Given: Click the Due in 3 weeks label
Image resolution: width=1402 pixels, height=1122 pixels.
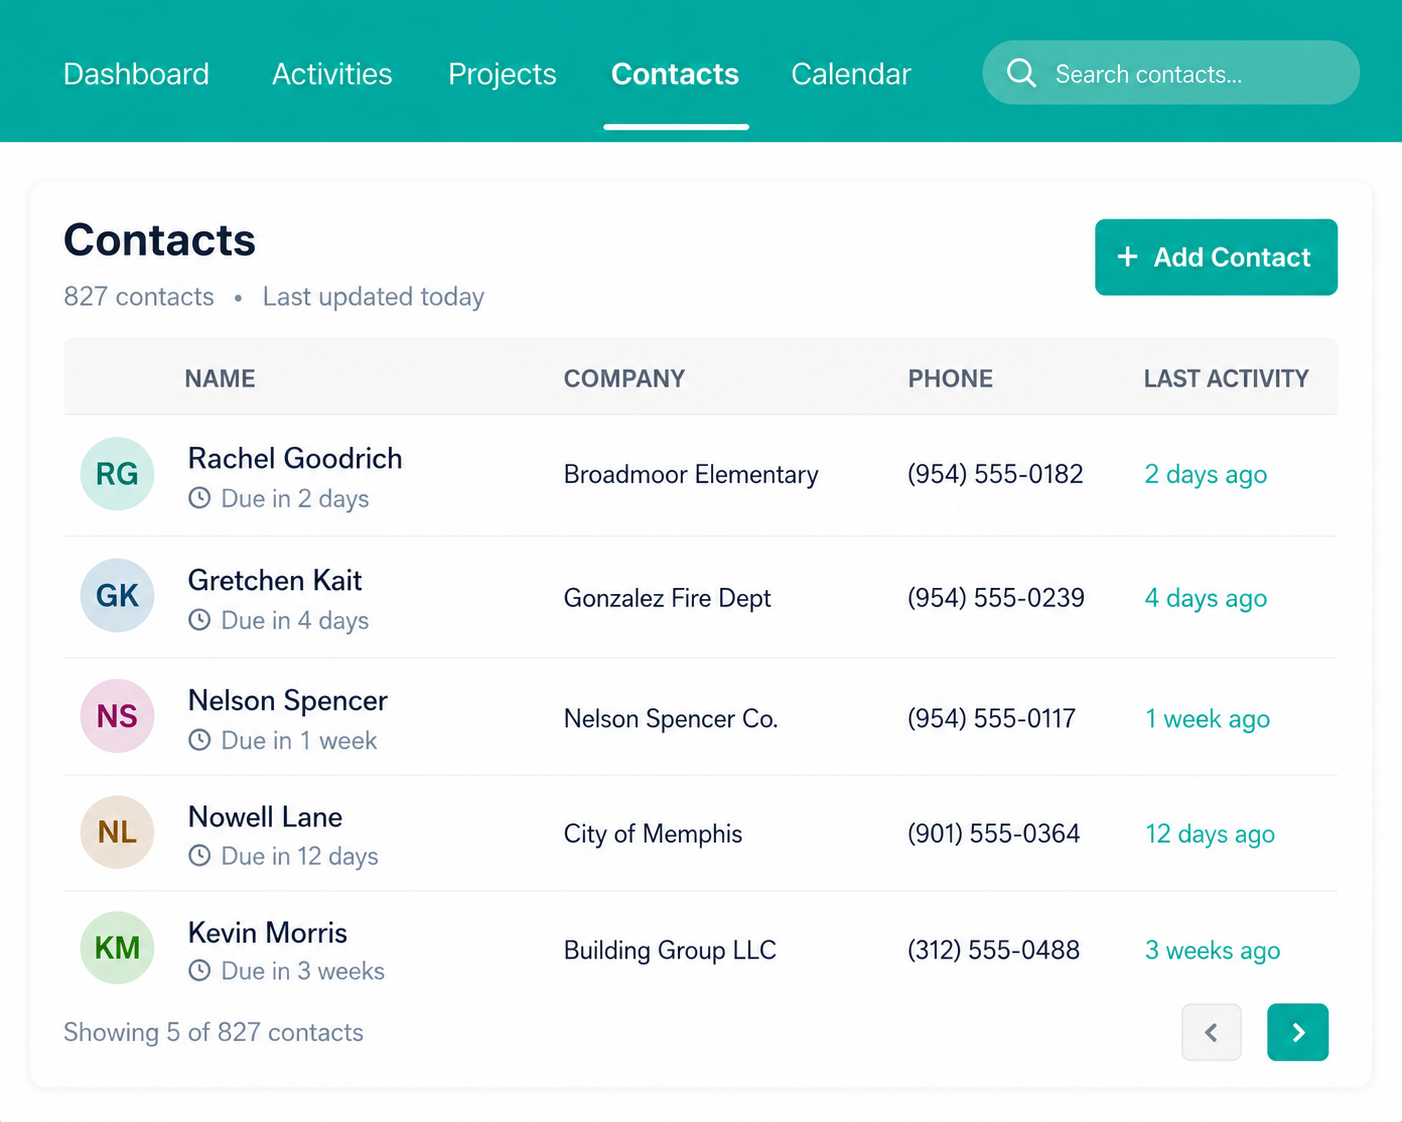Looking at the screenshot, I should pos(303,971).
